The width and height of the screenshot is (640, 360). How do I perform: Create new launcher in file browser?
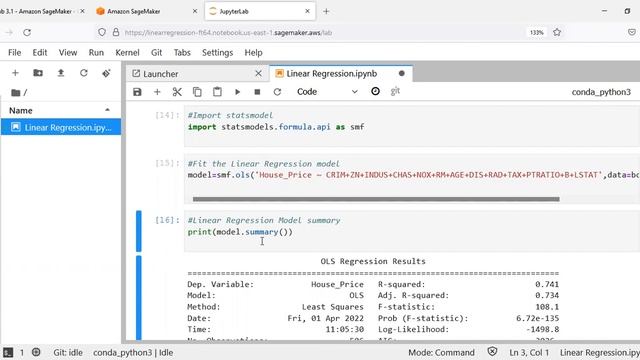tap(15, 73)
